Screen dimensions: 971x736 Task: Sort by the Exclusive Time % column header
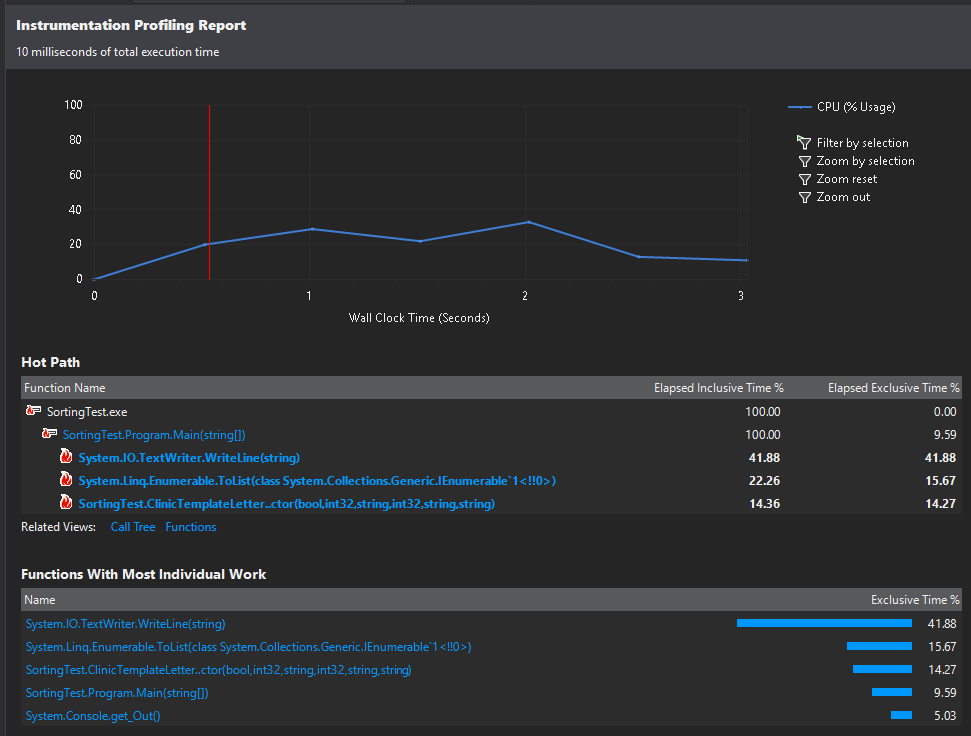914,599
